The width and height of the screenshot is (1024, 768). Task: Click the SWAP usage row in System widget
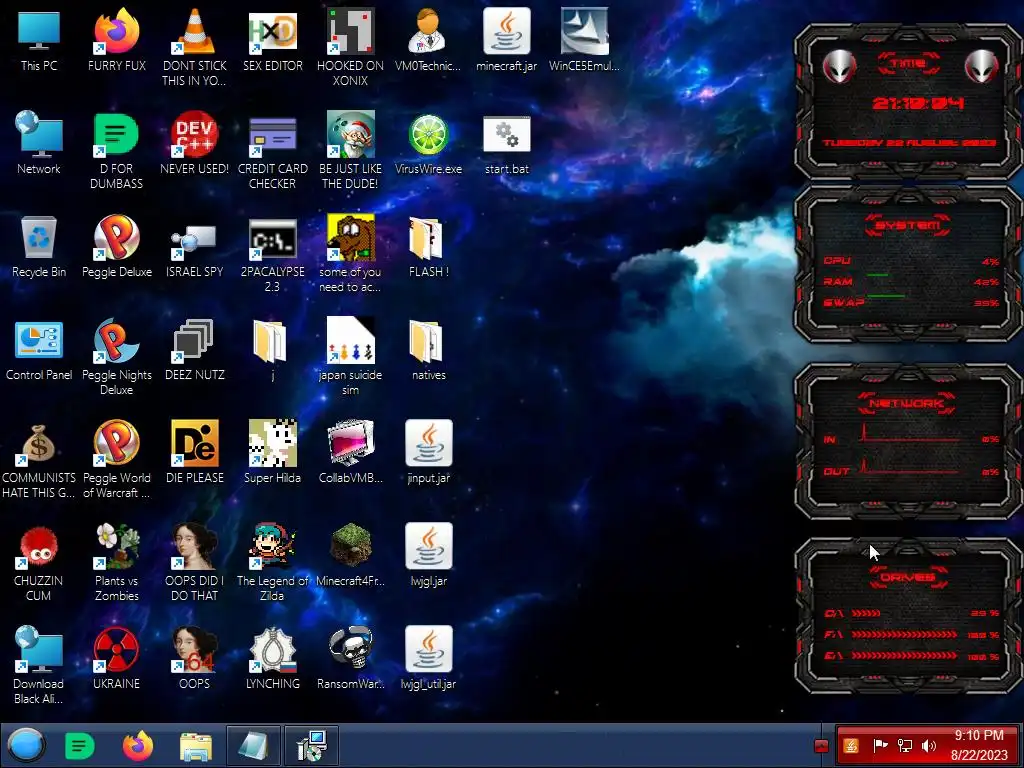pyautogui.click(x=910, y=302)
